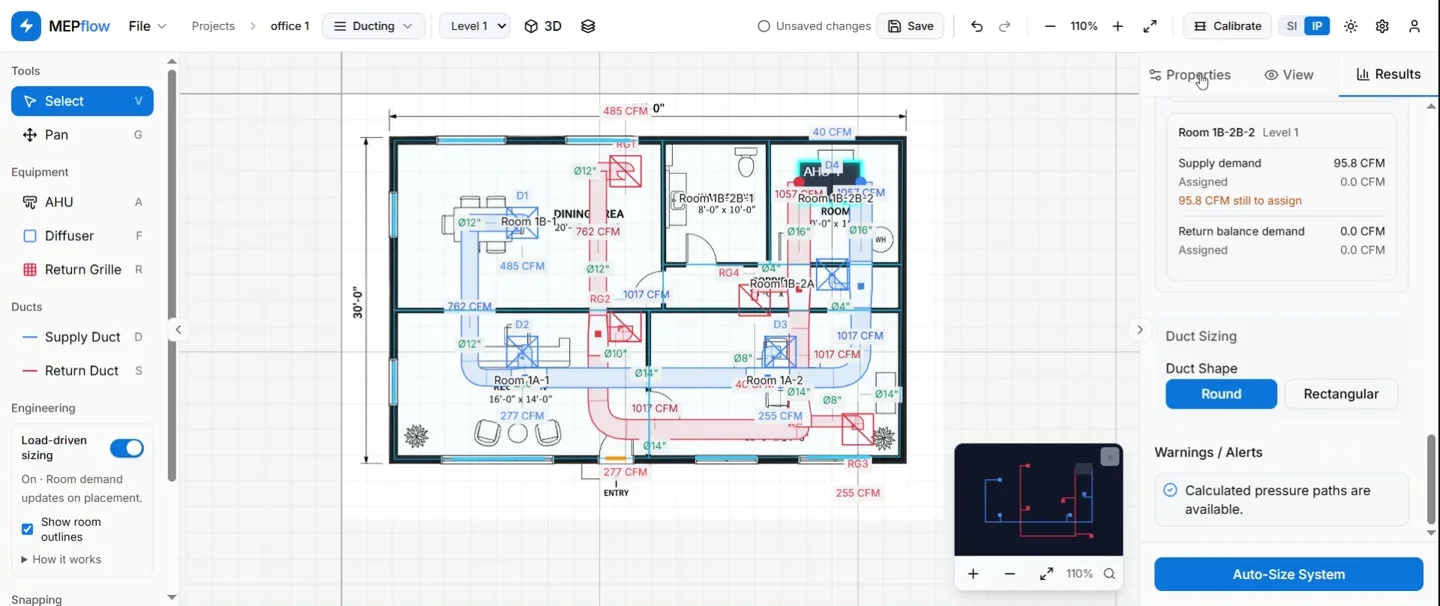The height and width of the screenshot is (606, 1440).
Task: Click the 762 CFM supply duct label
Action: pos(469,307)
